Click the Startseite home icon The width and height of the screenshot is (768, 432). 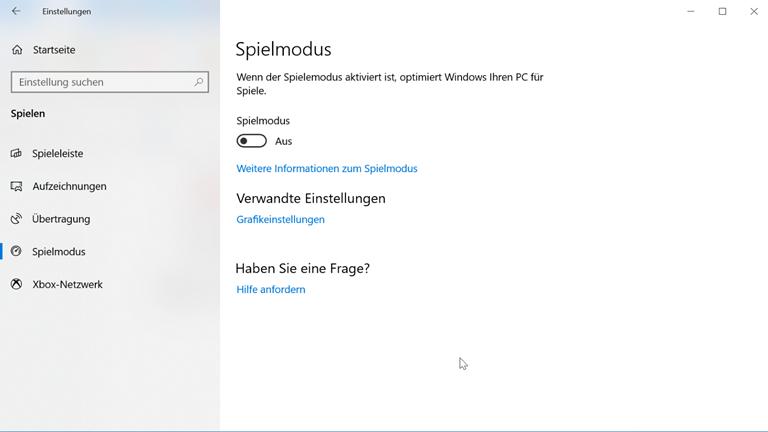click(17, 50)
